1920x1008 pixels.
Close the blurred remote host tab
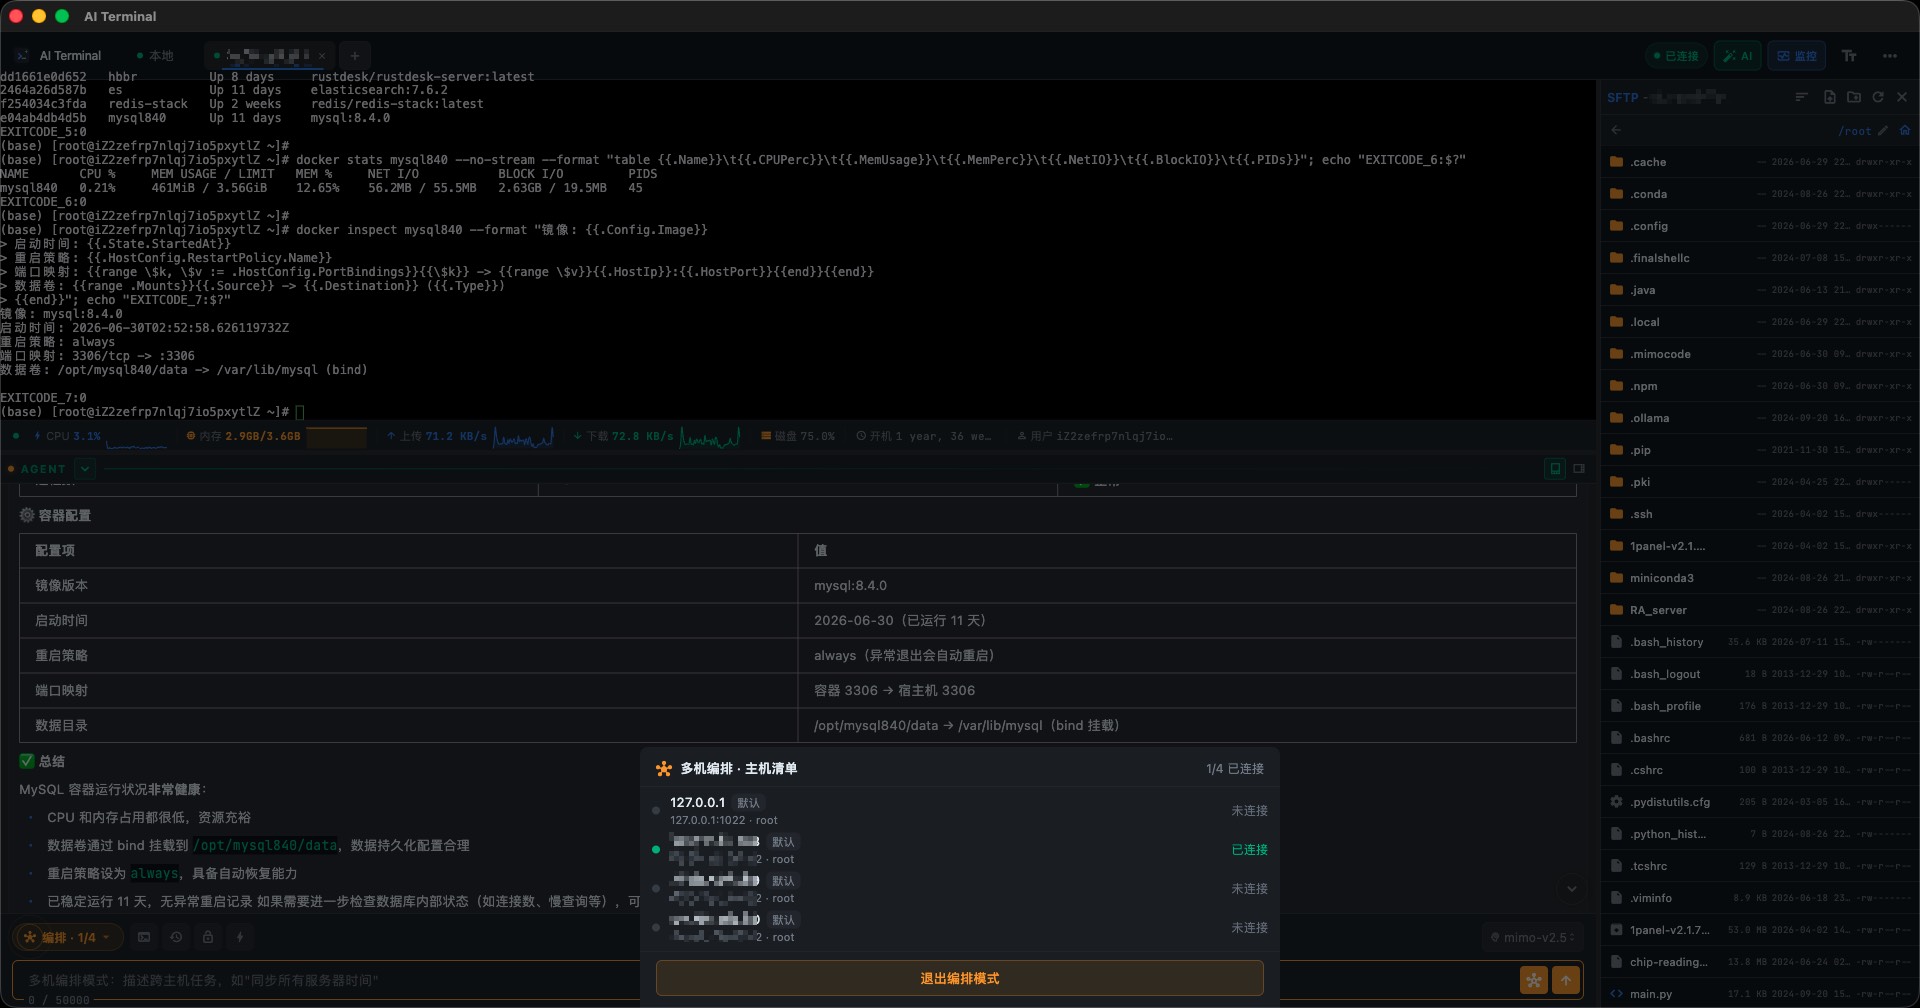(x=321, y=56)
